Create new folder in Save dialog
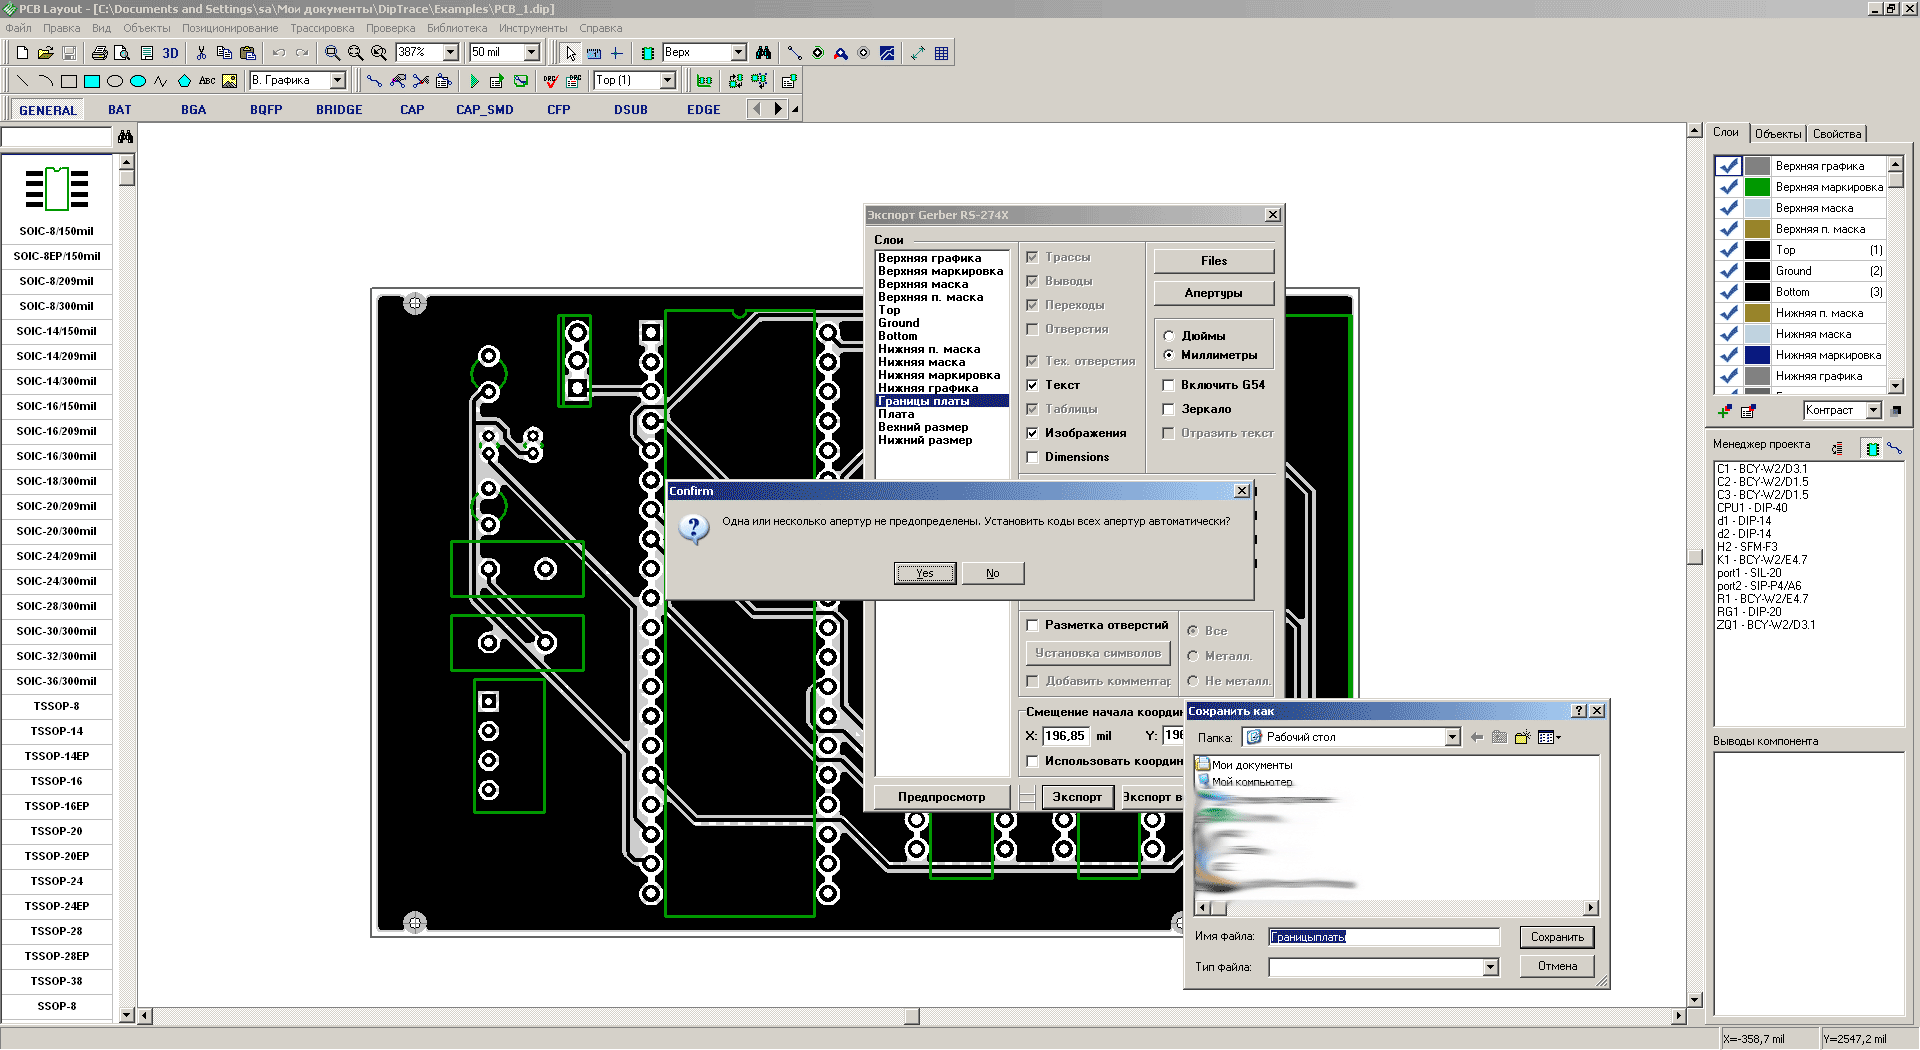Image resolution: width=1920 pixels, height=1050 pixels. [x=1522, y=737]
